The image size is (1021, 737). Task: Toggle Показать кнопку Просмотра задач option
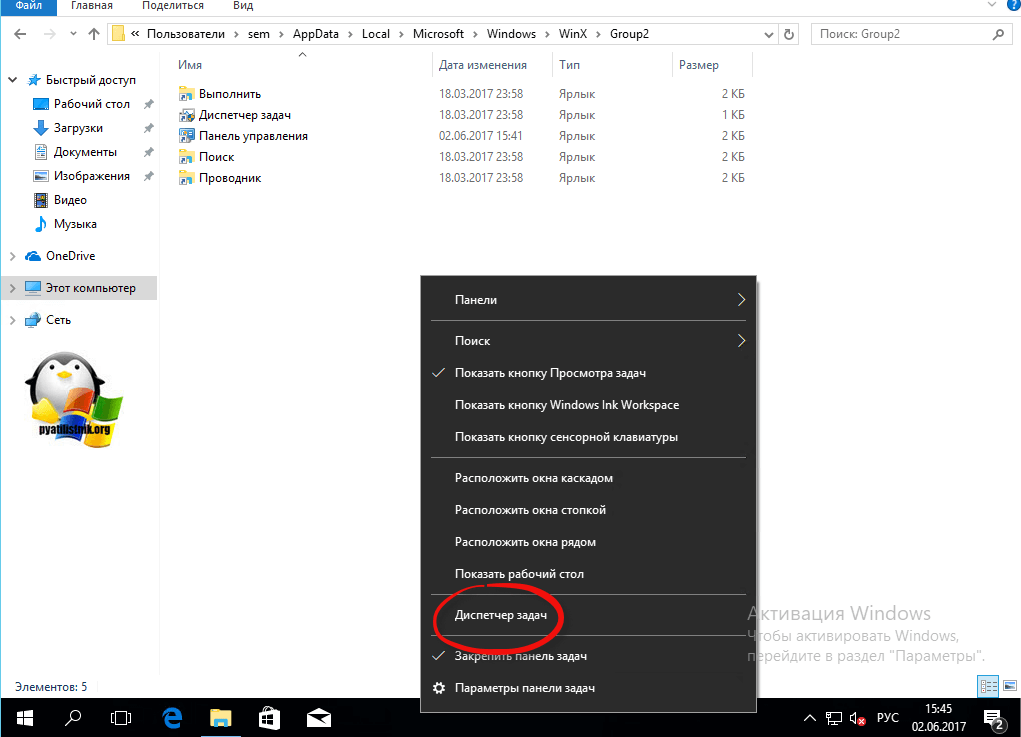point(550,373)
